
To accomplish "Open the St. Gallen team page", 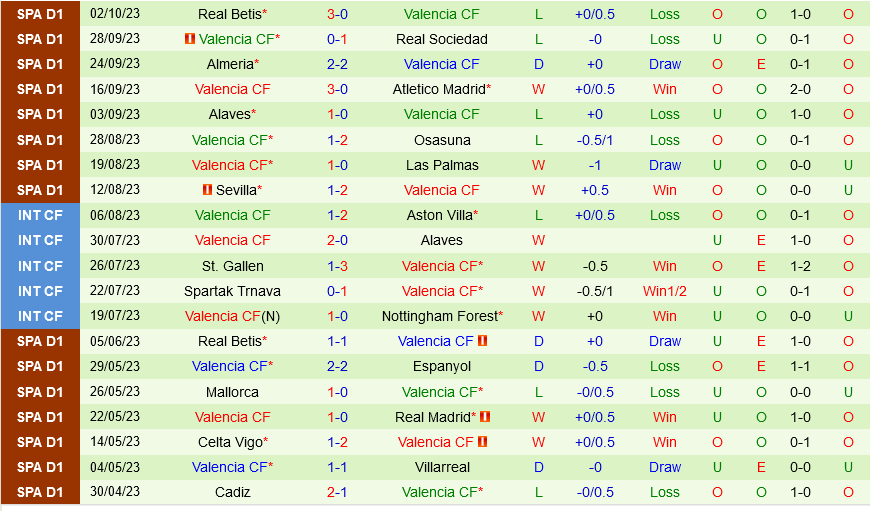I will pyautogui.click(x=232, y=266).
